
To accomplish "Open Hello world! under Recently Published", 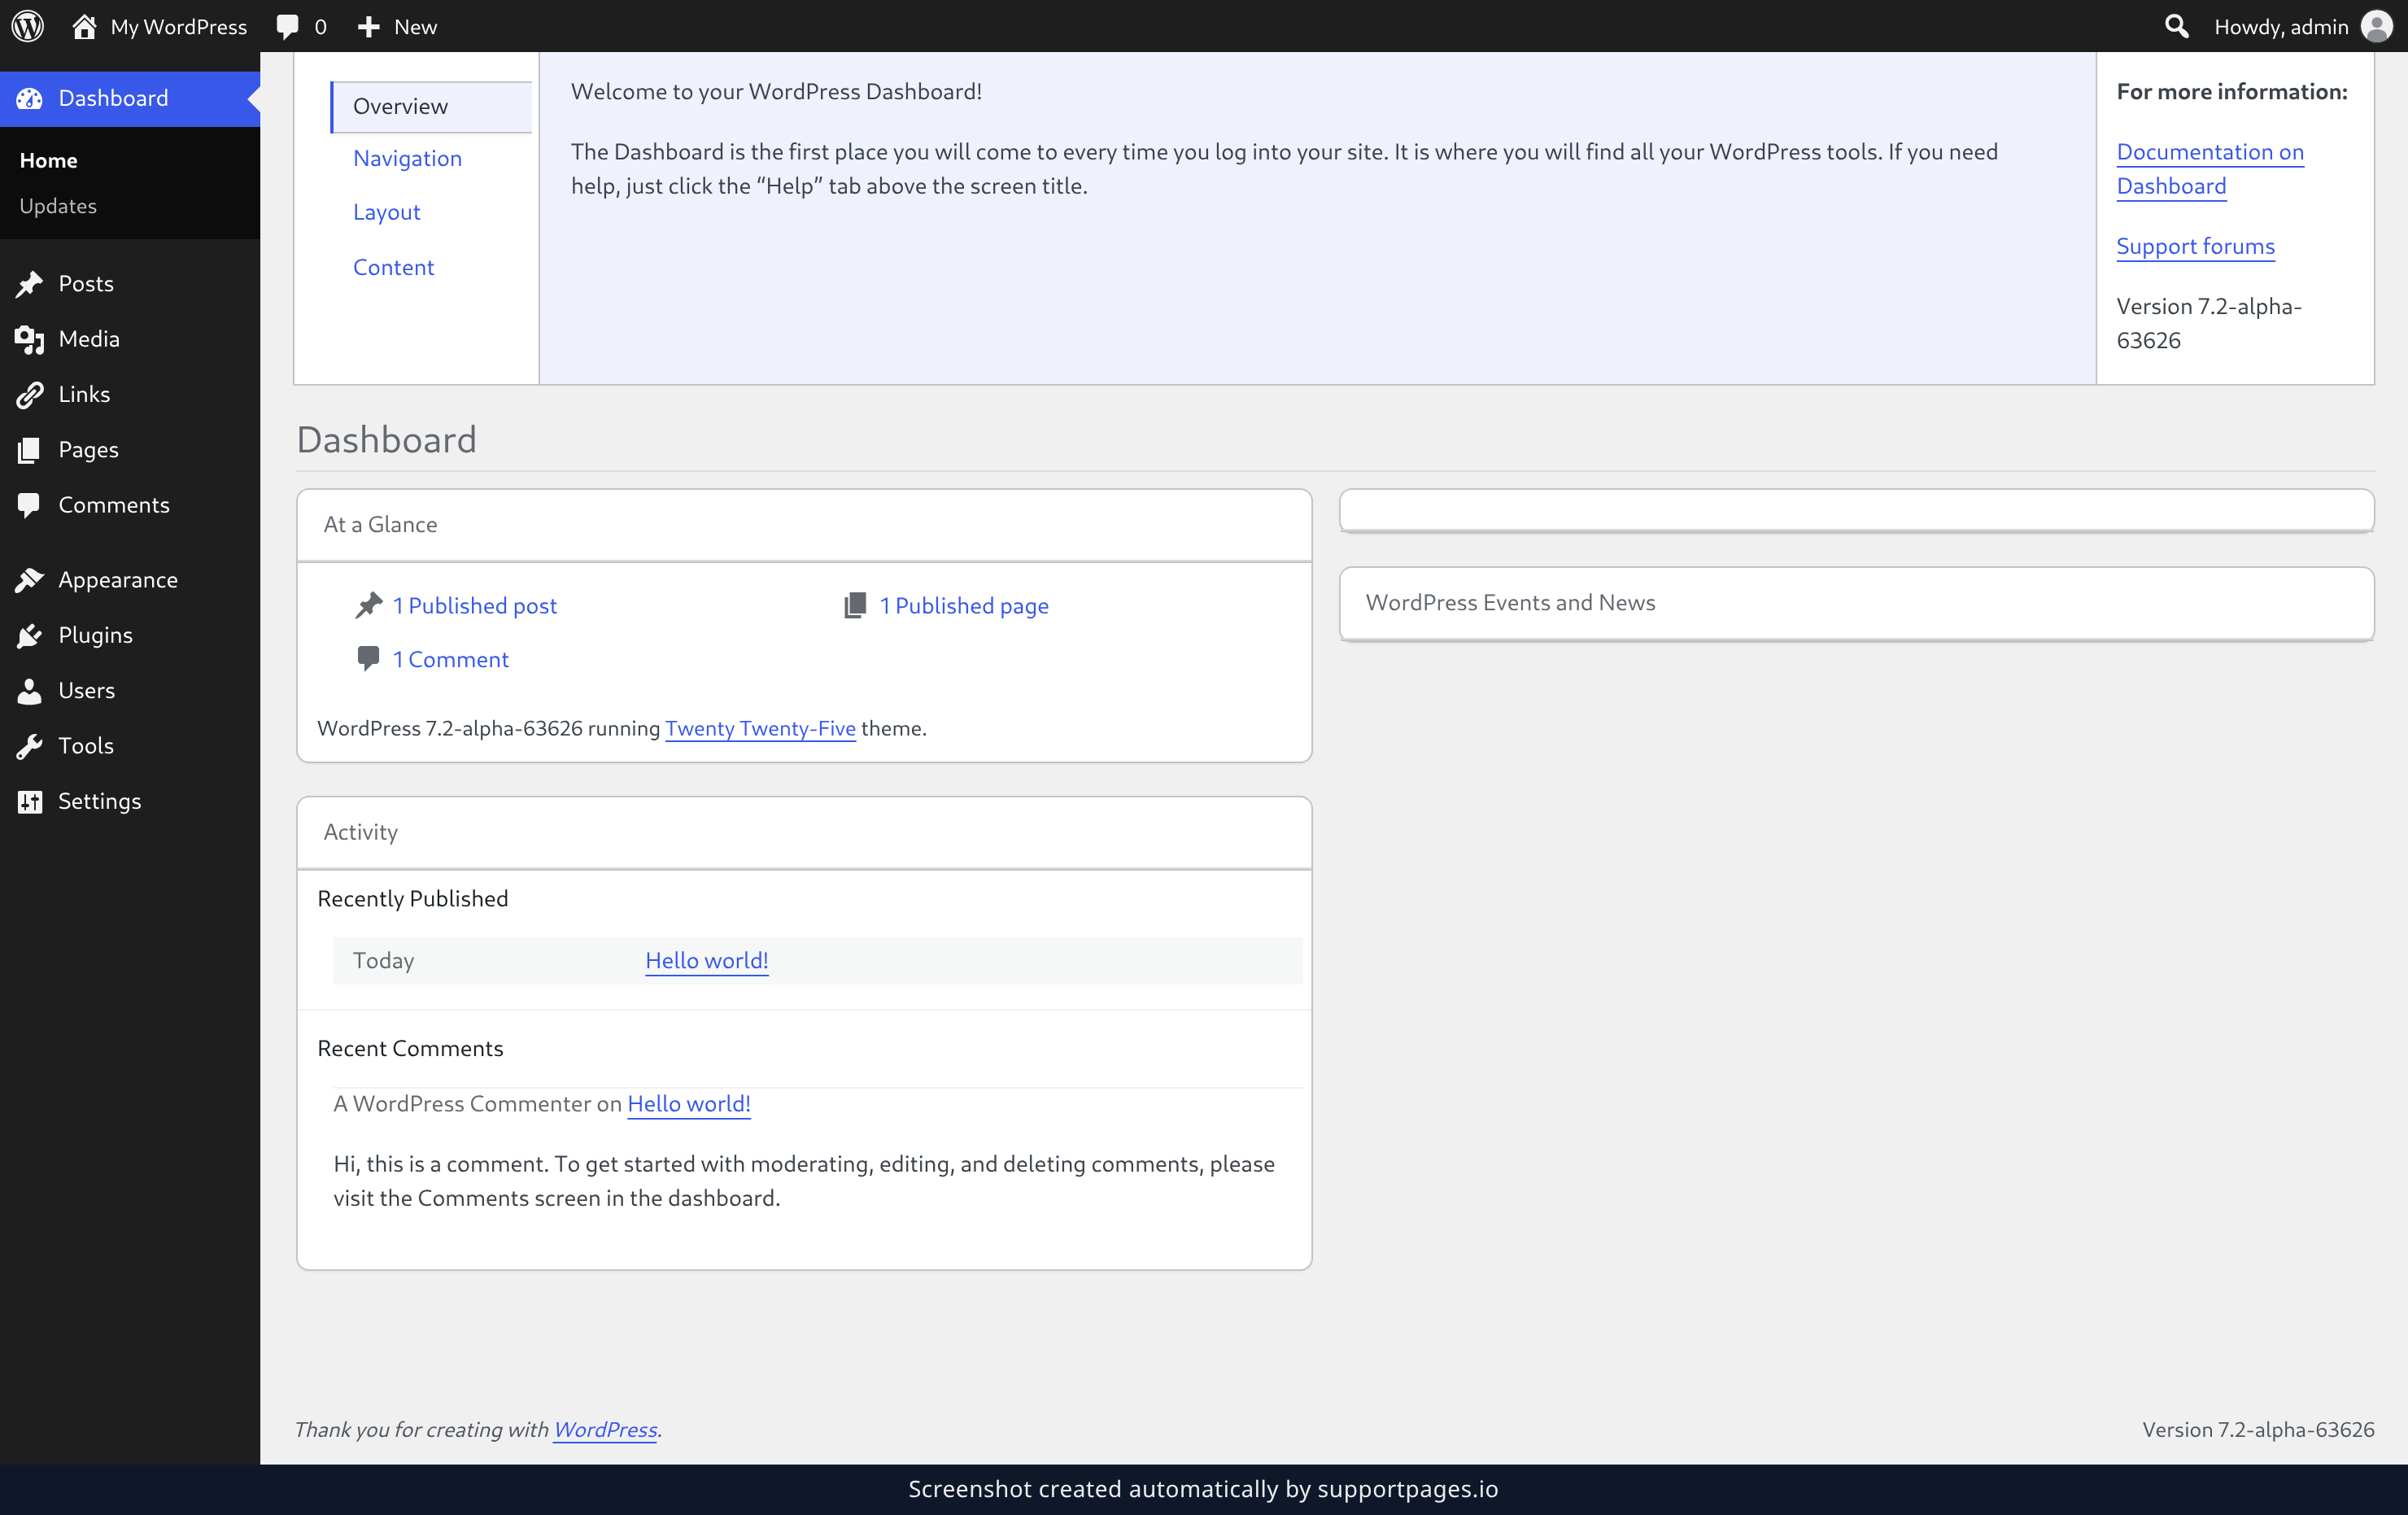I will click(x=706, y=960).
